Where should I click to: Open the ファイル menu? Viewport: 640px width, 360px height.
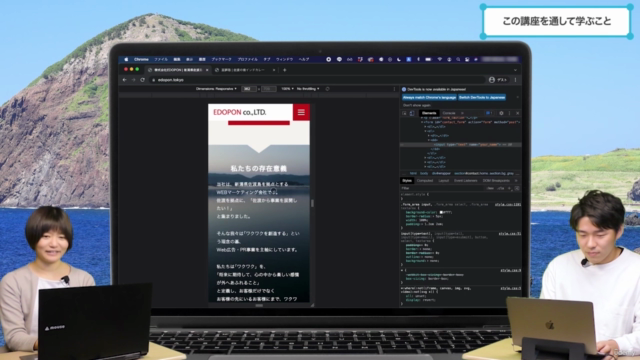tap(161, 59)
